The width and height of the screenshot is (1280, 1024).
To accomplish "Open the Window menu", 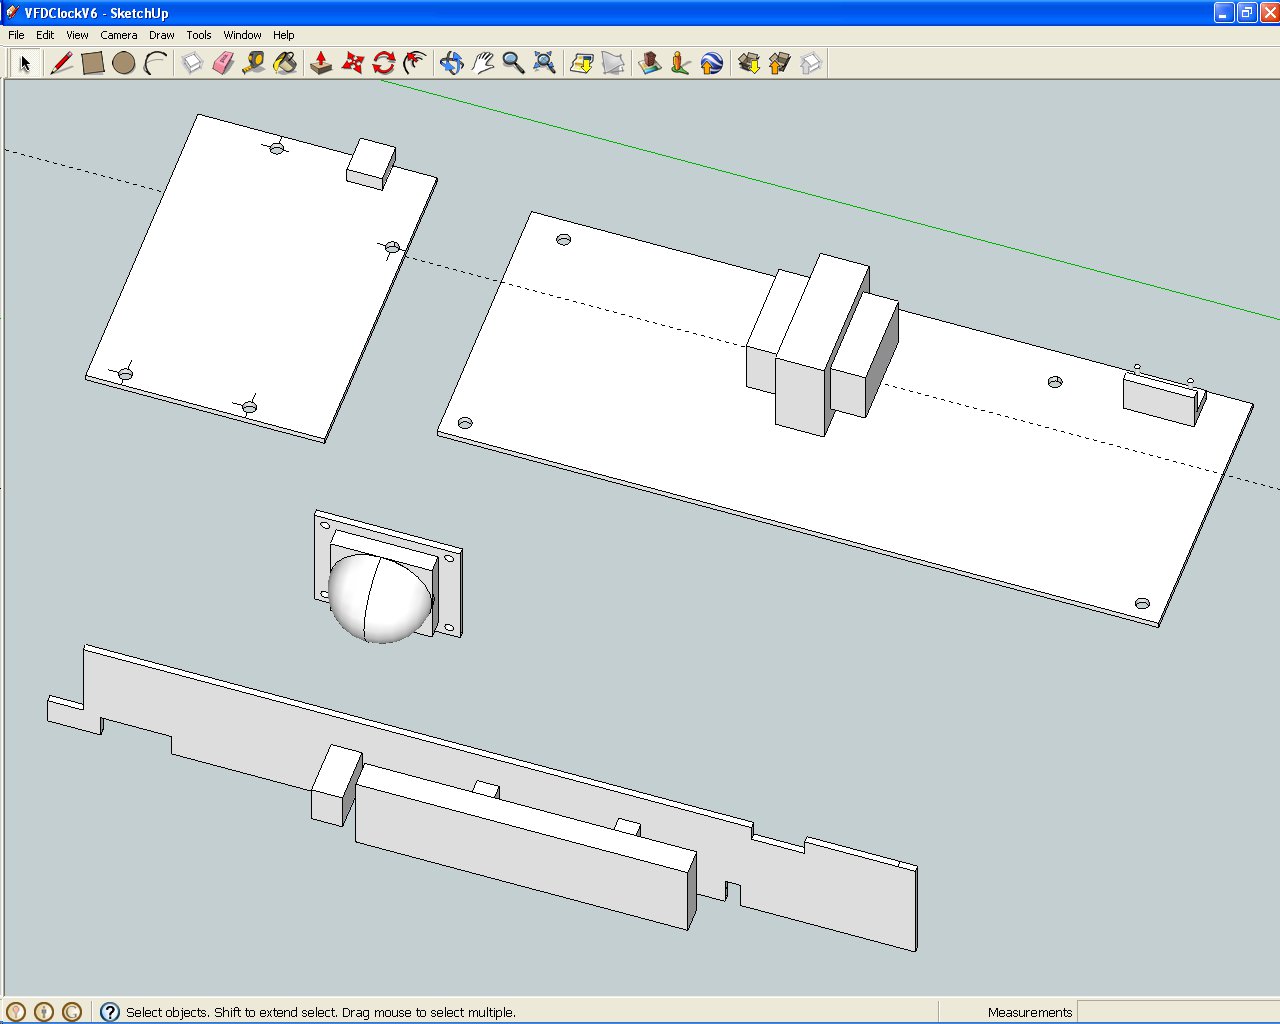I will 243,35.
